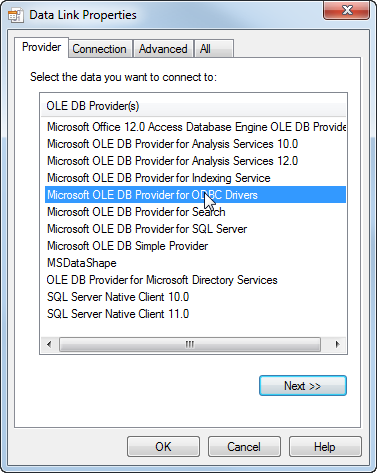Viewport: 377px width, 473px height.
Task: Click the Next >> button
Action: pyautogui.click(x=303, y=386)
